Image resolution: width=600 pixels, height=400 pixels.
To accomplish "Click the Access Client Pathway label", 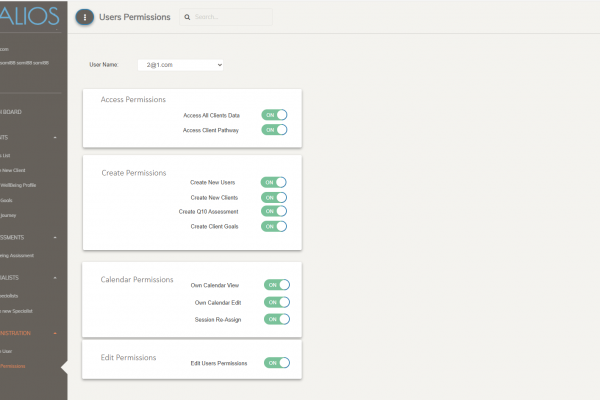I will pyautogui.click(x=211, y=131).
